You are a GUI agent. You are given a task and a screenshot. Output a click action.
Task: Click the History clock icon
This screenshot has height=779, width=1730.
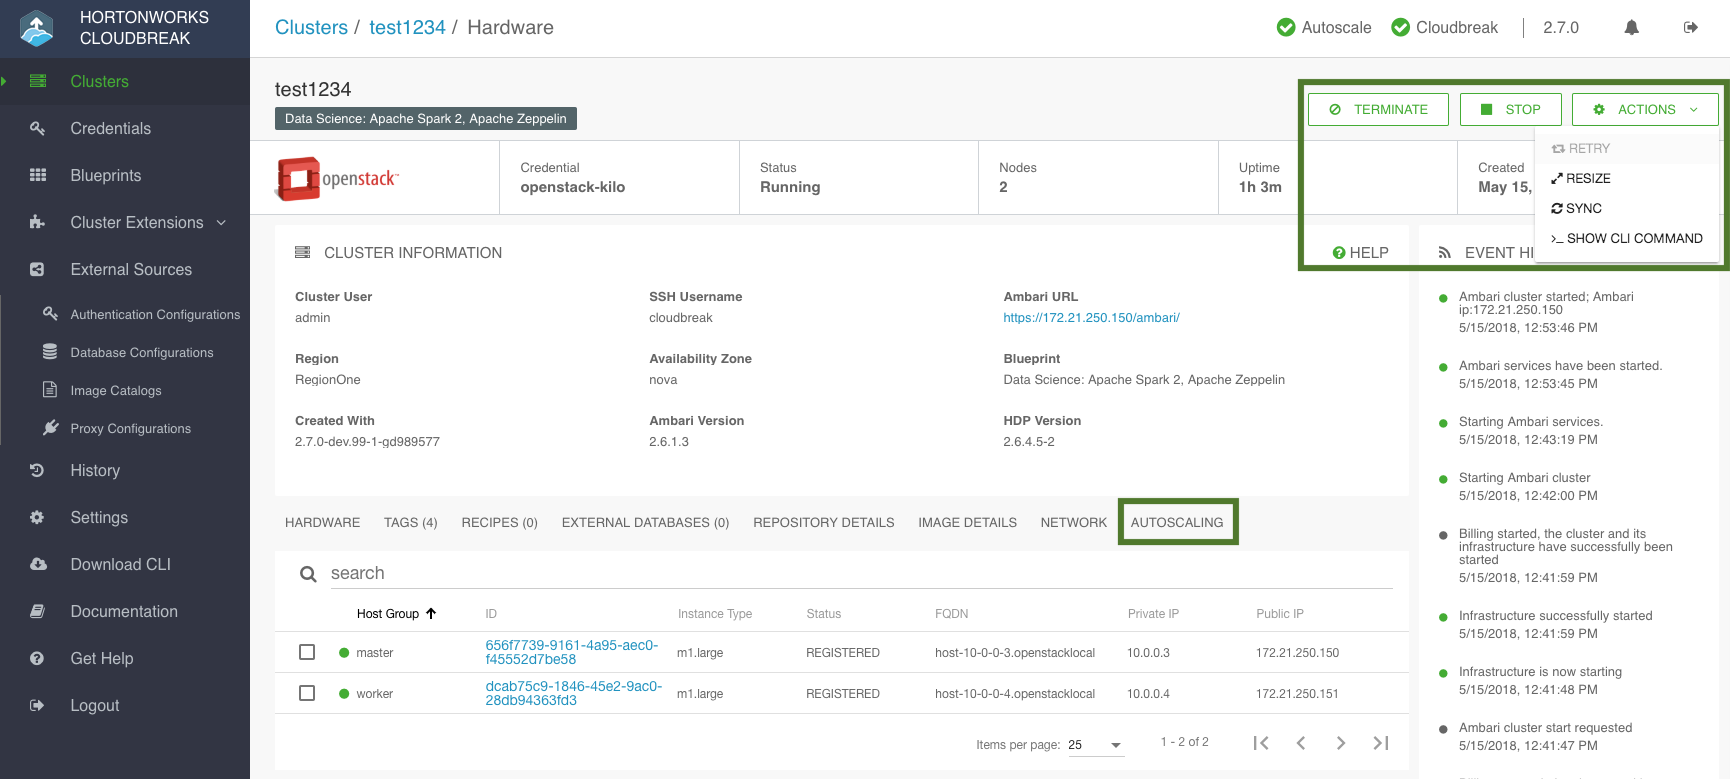pyautogui.click(x=38, y=470)
